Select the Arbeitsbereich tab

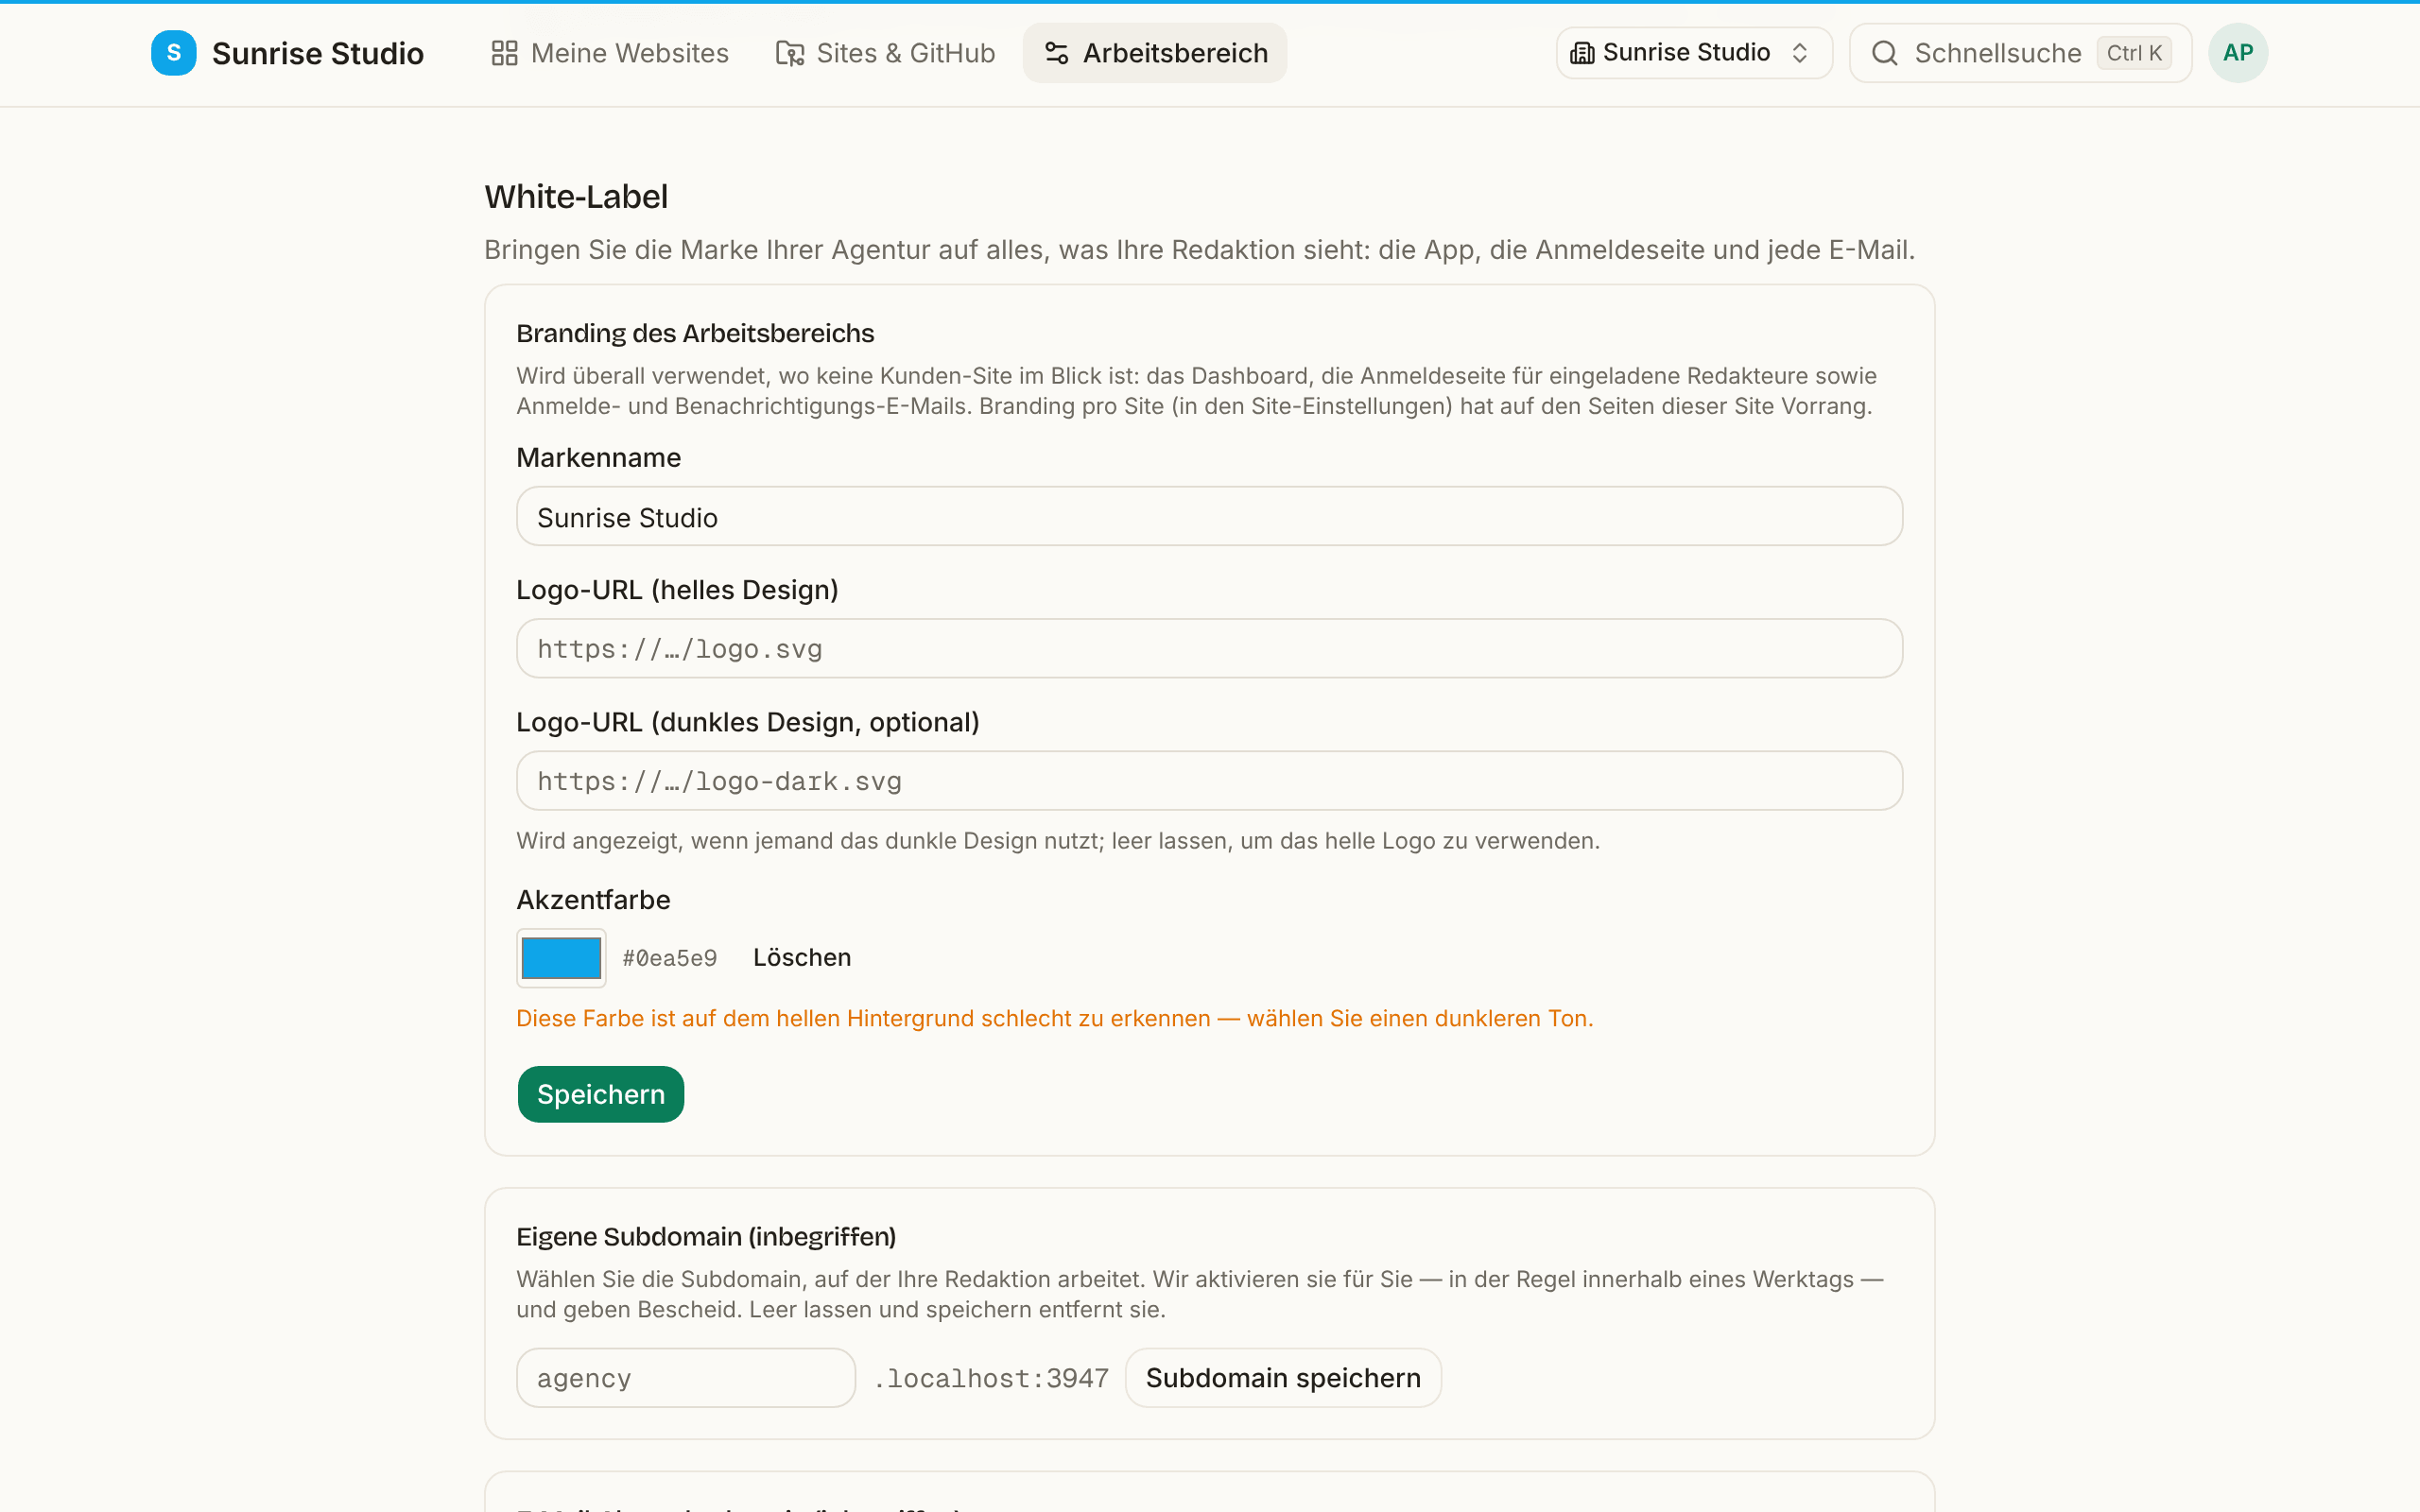click(1155, 53)
